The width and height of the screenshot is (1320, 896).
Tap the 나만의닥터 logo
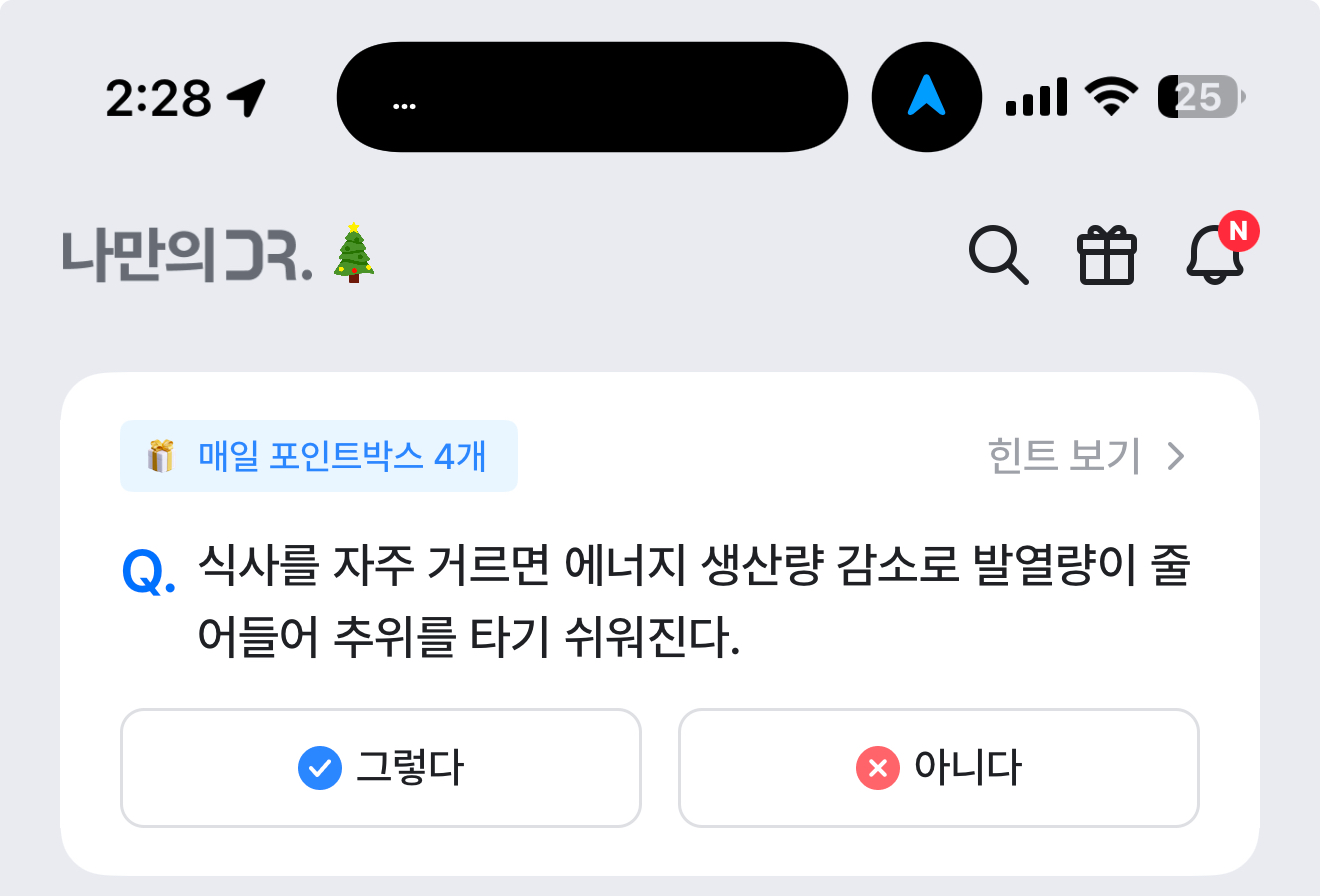pos(187,255)
